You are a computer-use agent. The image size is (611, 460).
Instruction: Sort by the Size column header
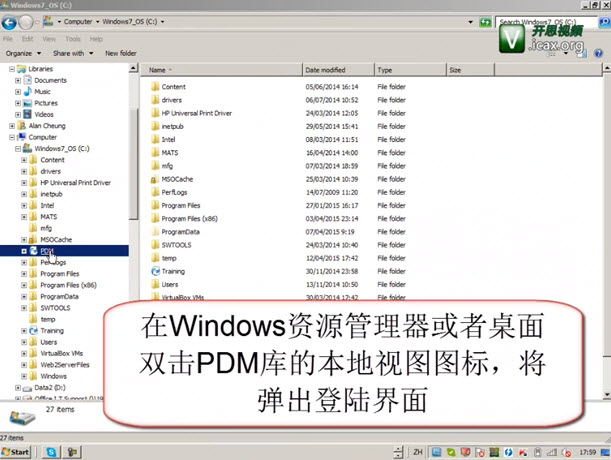coord(470,70)
